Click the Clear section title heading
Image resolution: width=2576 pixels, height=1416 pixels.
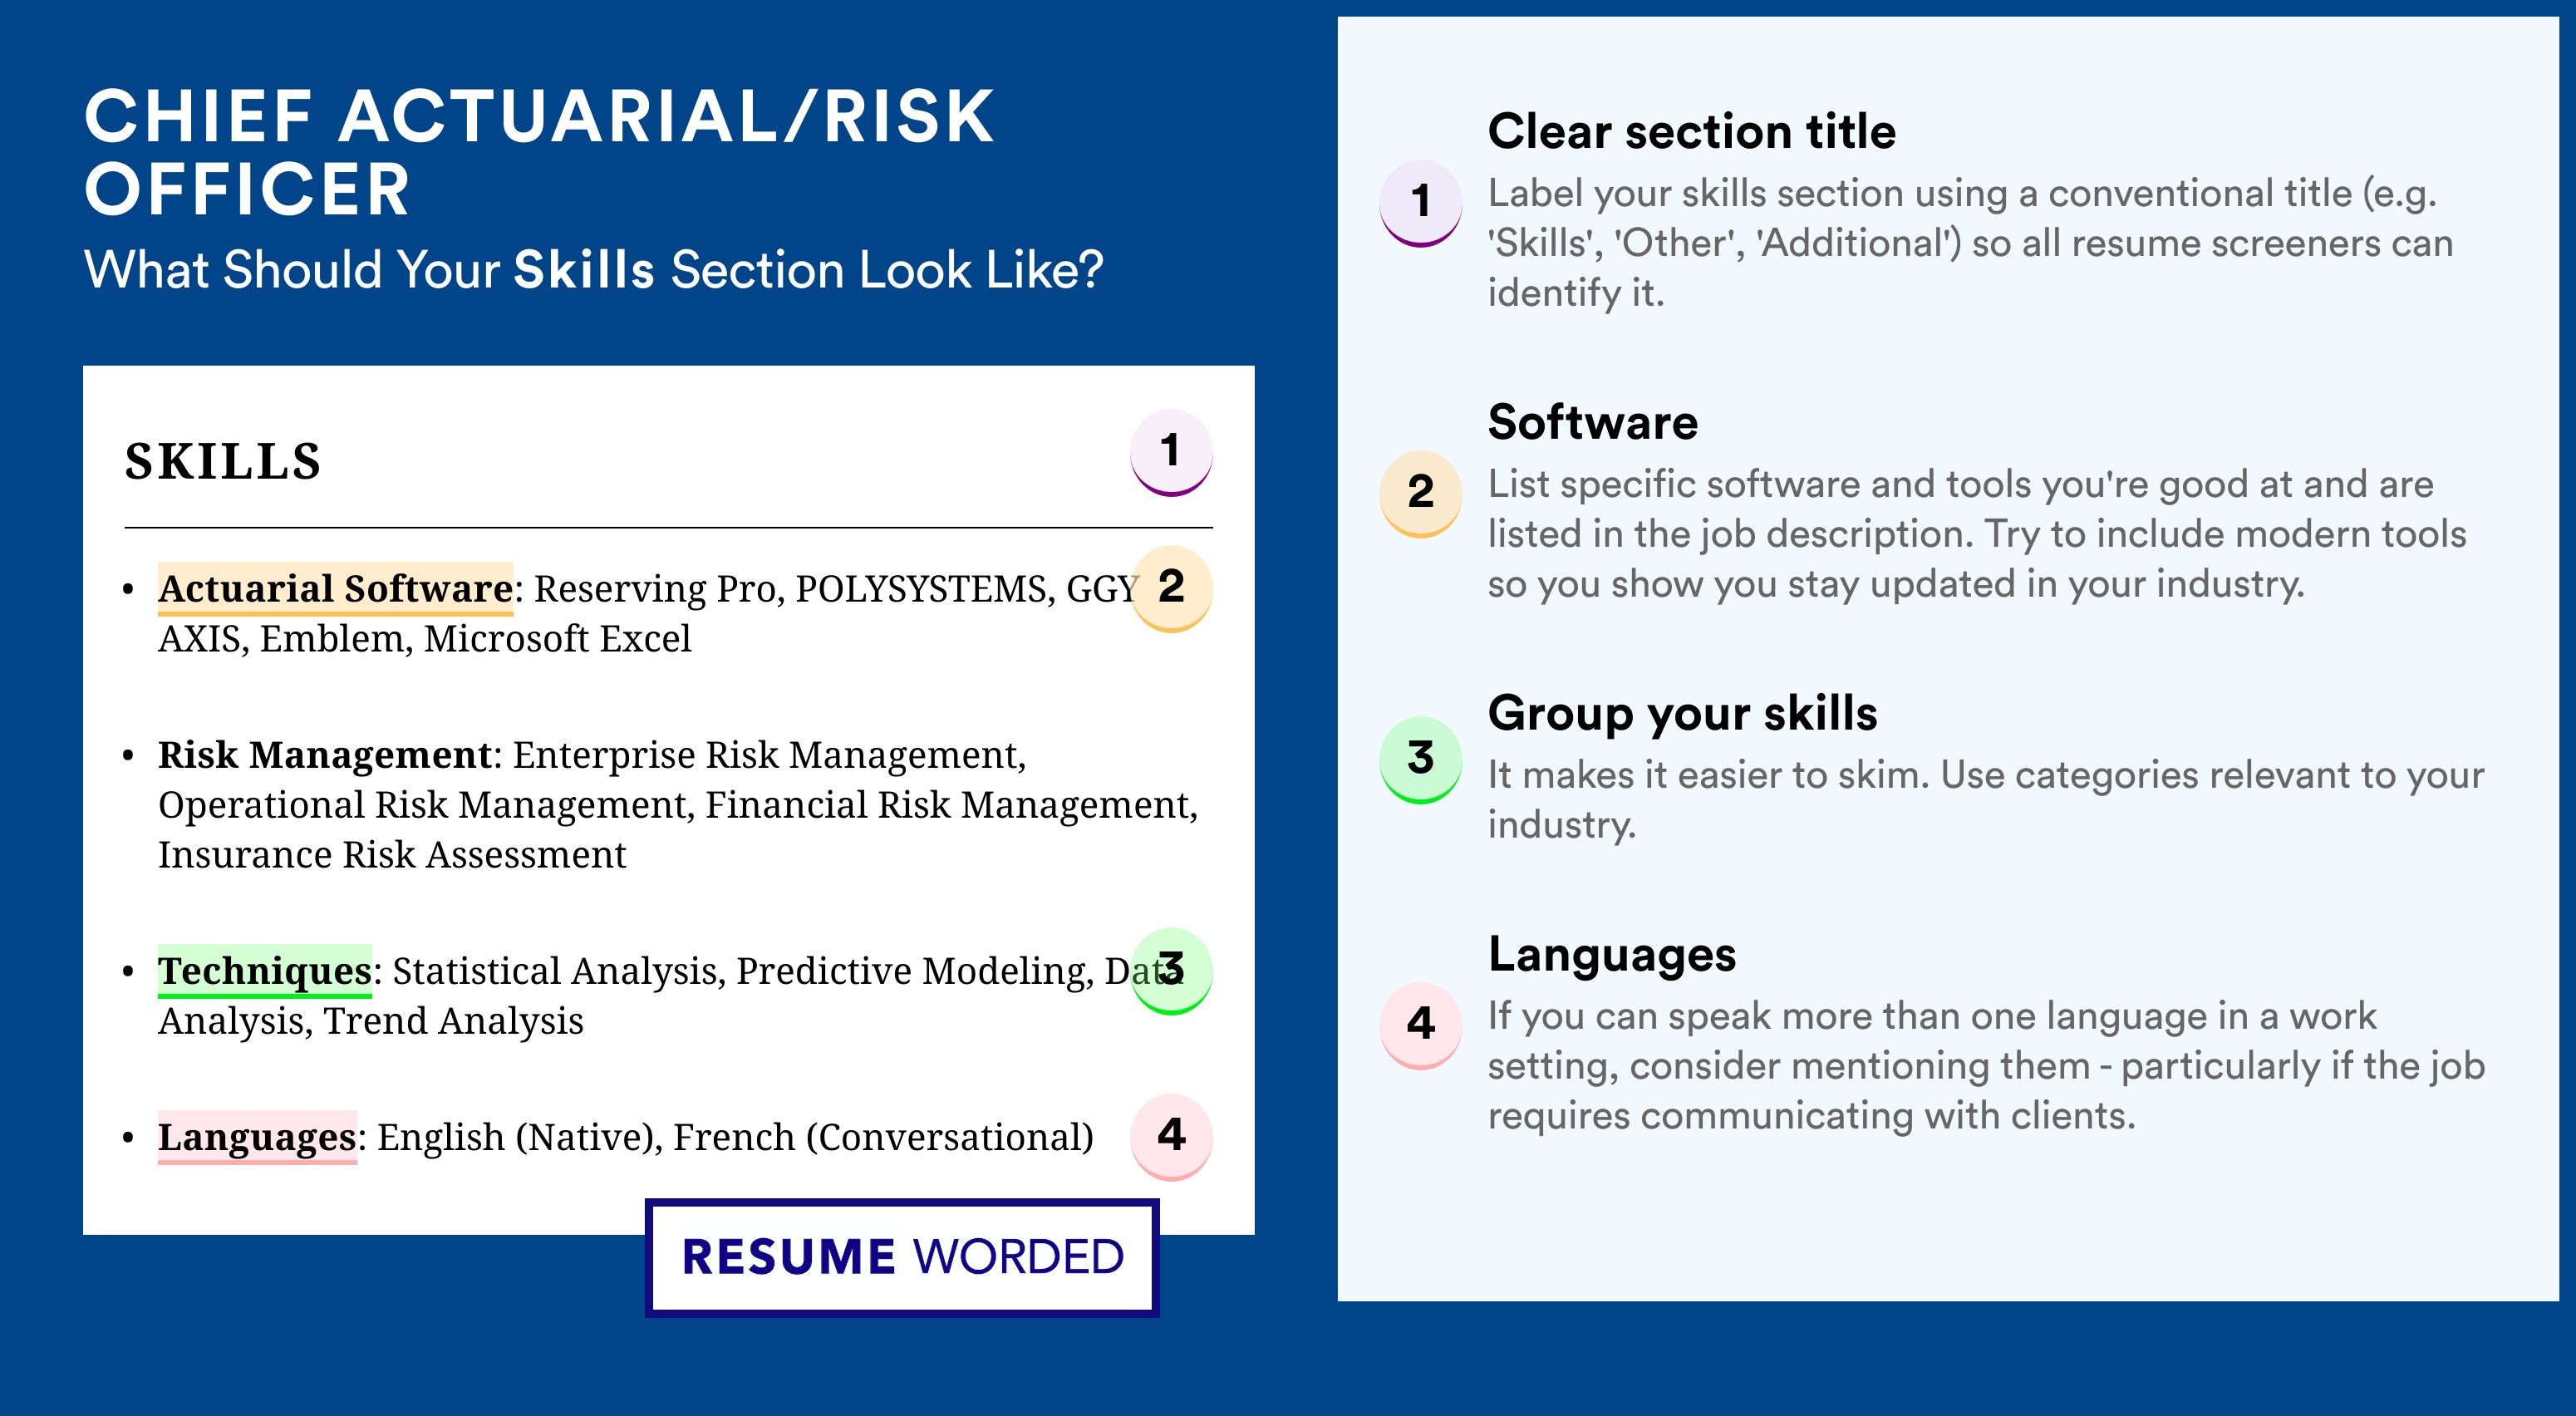pyautogui.click(x=1691, y=131)
